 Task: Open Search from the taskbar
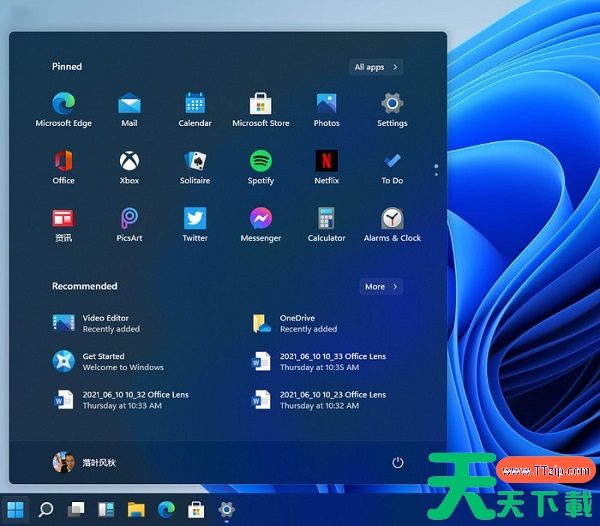46,510
